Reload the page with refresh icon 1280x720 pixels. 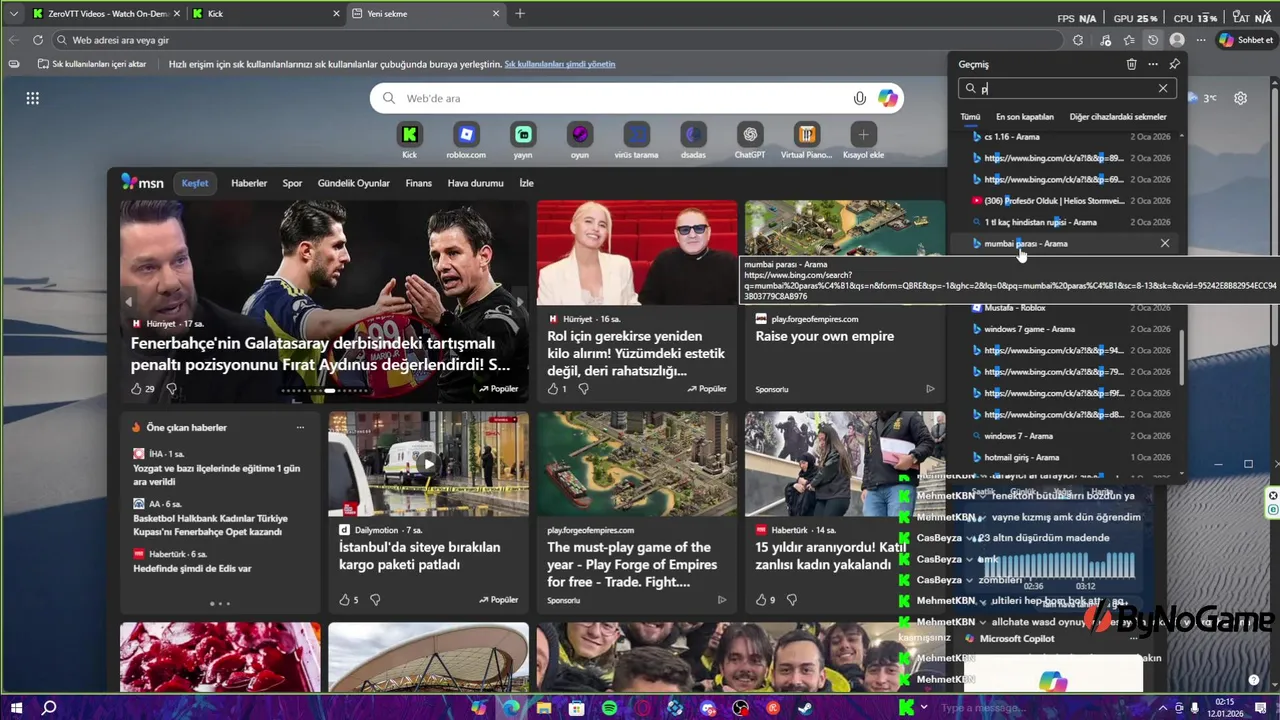tap(38, 40)
